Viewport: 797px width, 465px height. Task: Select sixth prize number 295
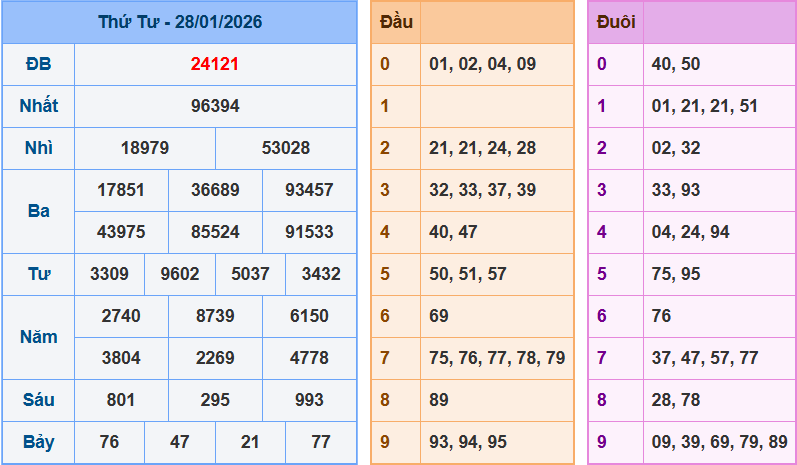coord(215,400)
